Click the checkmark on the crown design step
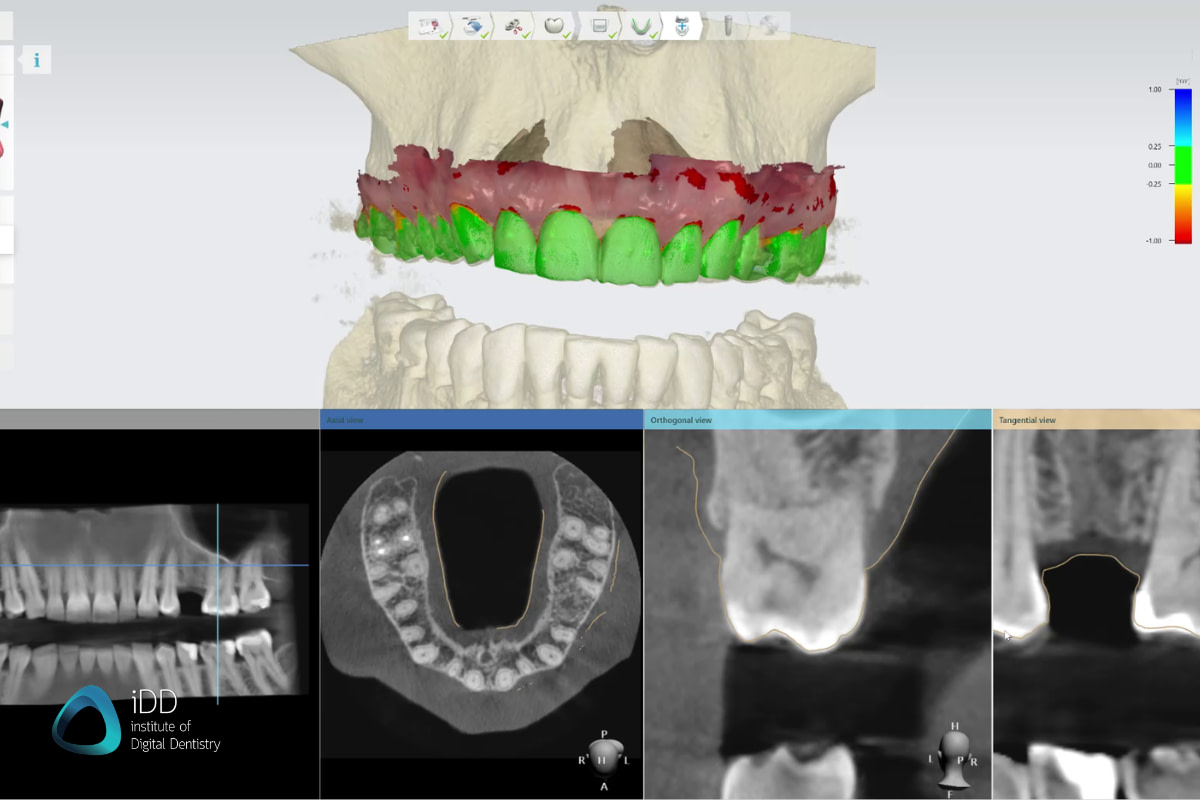Viewport: 1200px width, 800px height. coord(565,36)
